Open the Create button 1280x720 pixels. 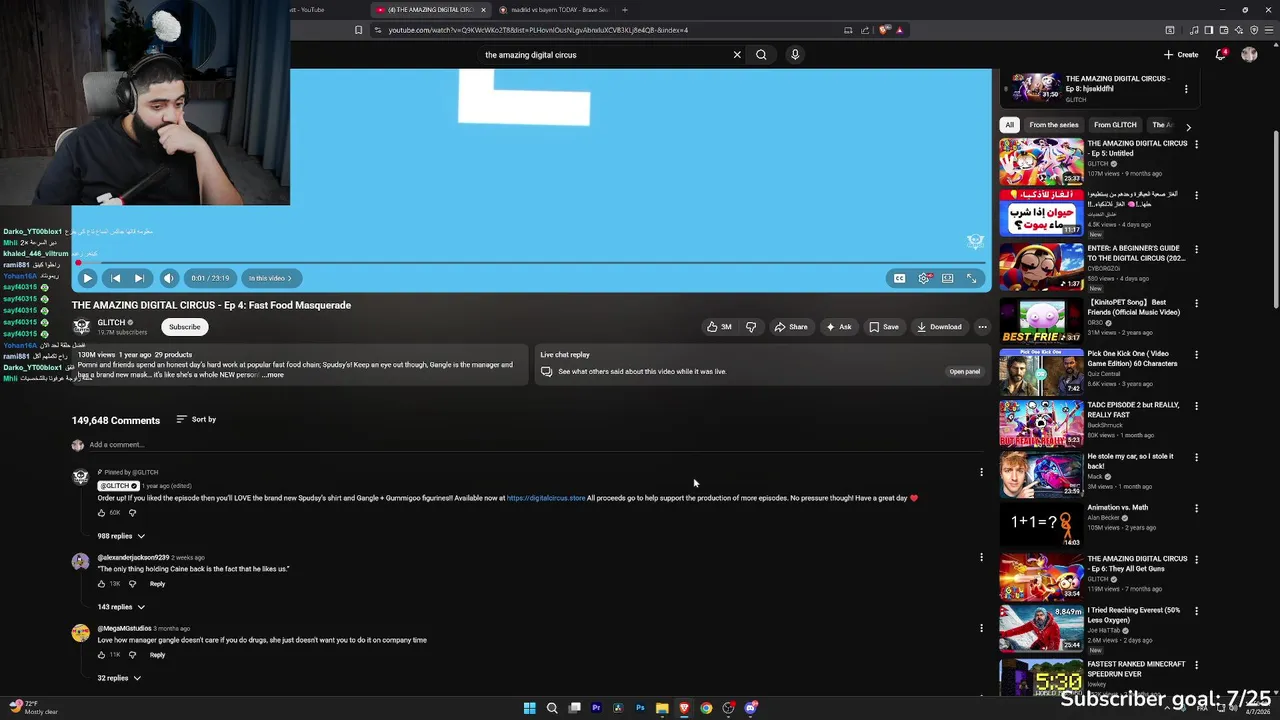[1181, 55]
